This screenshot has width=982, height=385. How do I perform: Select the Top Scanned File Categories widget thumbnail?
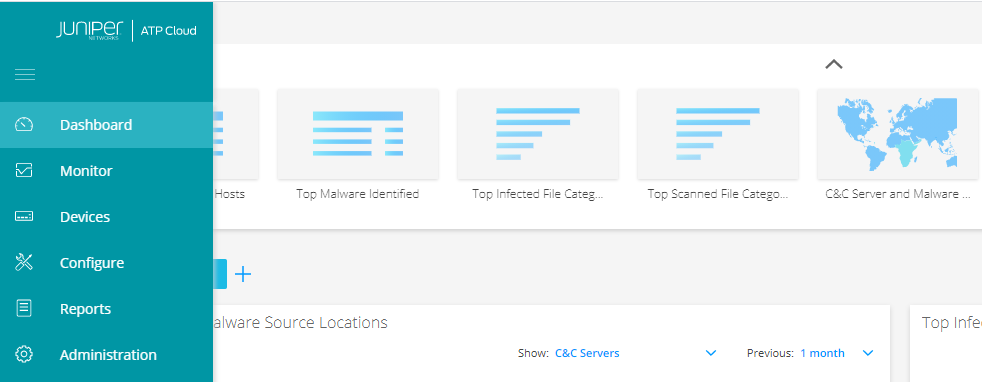[718, 133]
